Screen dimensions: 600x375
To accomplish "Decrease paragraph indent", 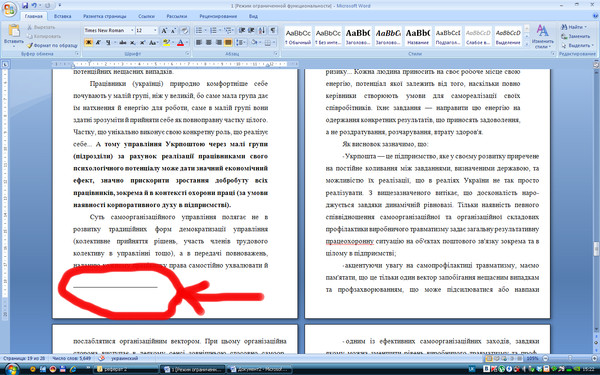I will 241,31.
